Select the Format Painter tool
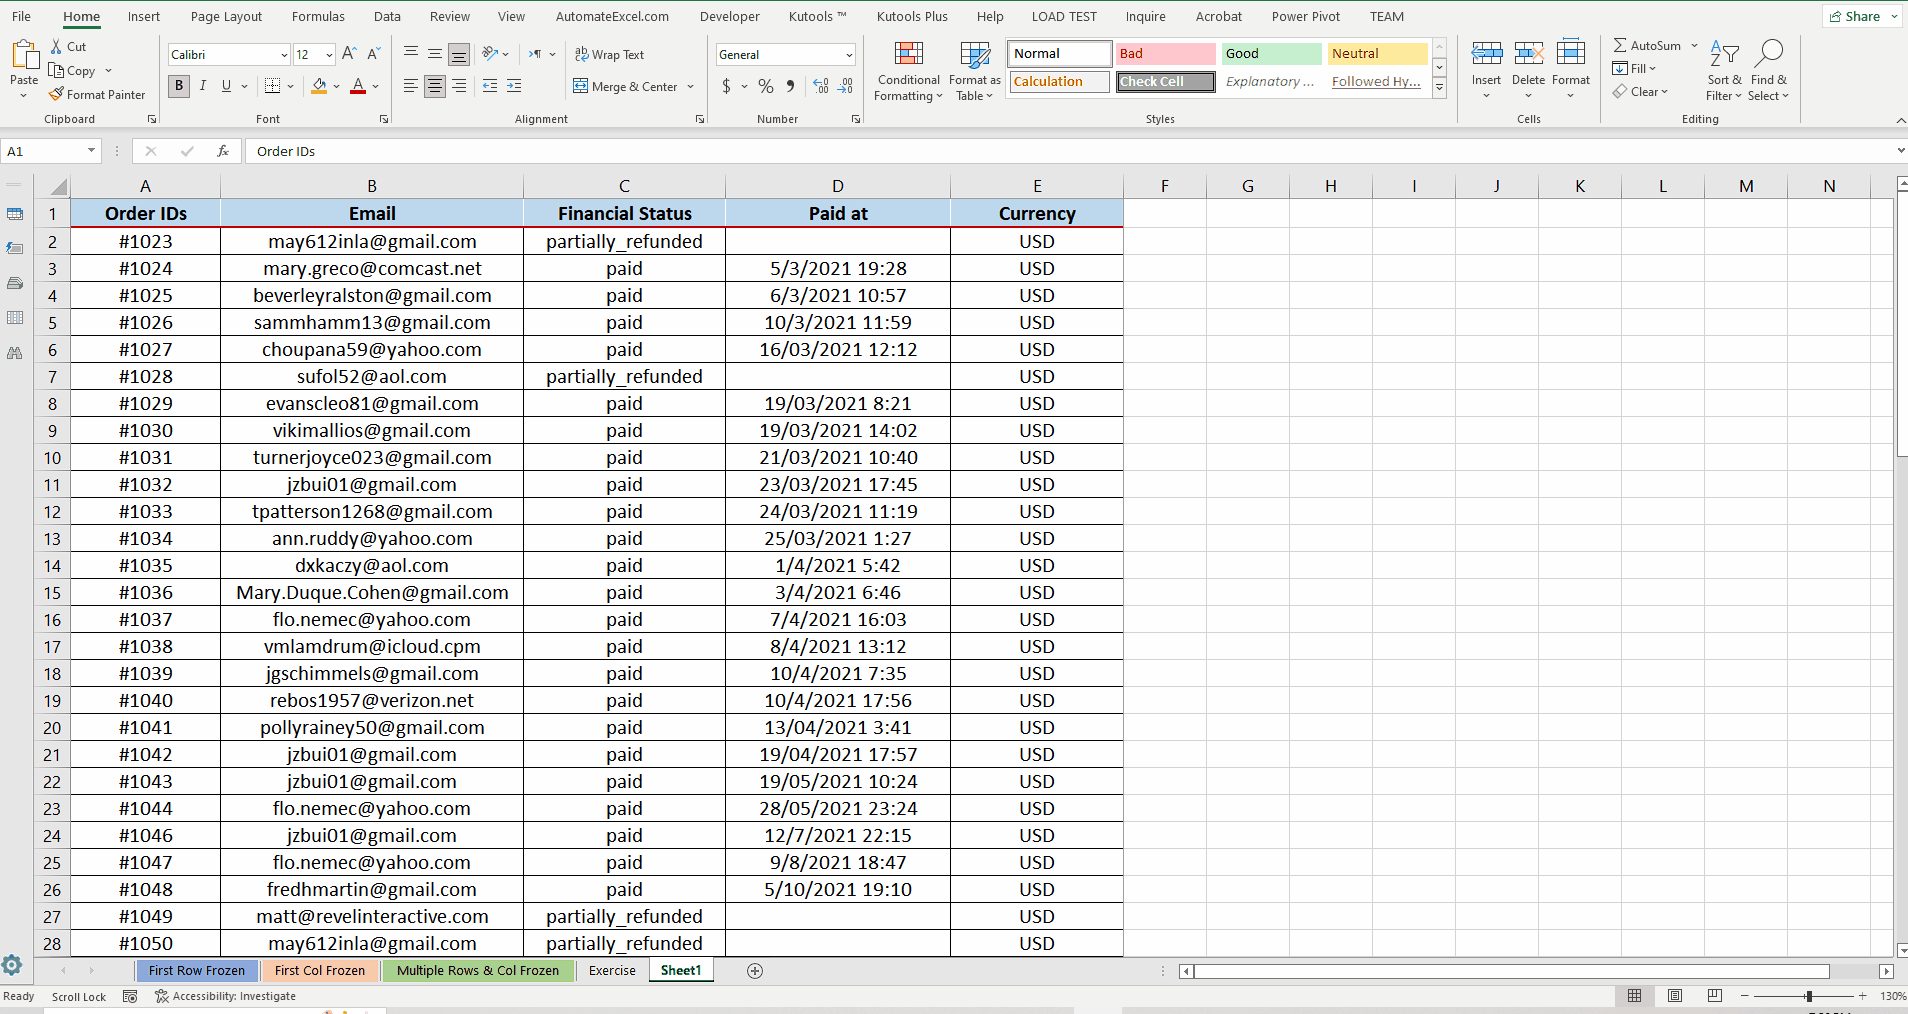This screenshot has height=1014, width=1908. pyautogui.click(x=97, y=94)
